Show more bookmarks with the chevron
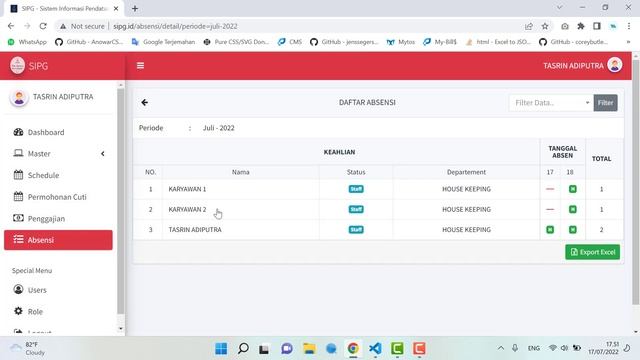Image resolution: width=640 pixels, height=360 pixels. [628, 42]
